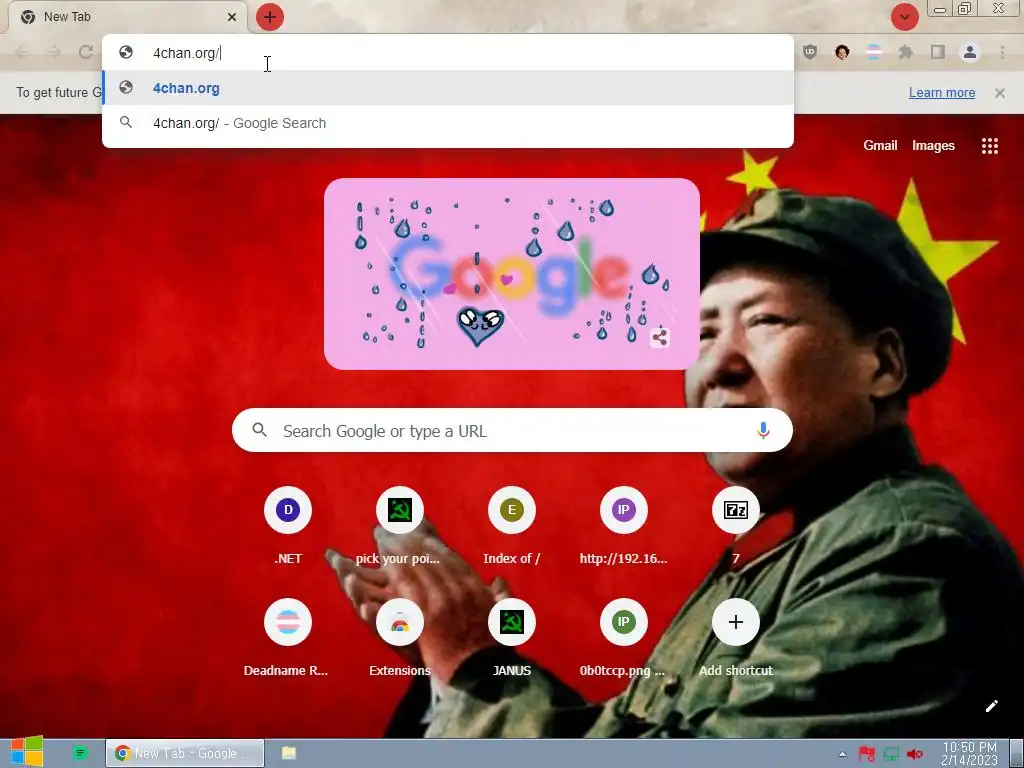Image resolution: width=1024 pixels, height=768 pixels.
Task: Open the tab search dropdown arrow
Action: pos(904,17)
